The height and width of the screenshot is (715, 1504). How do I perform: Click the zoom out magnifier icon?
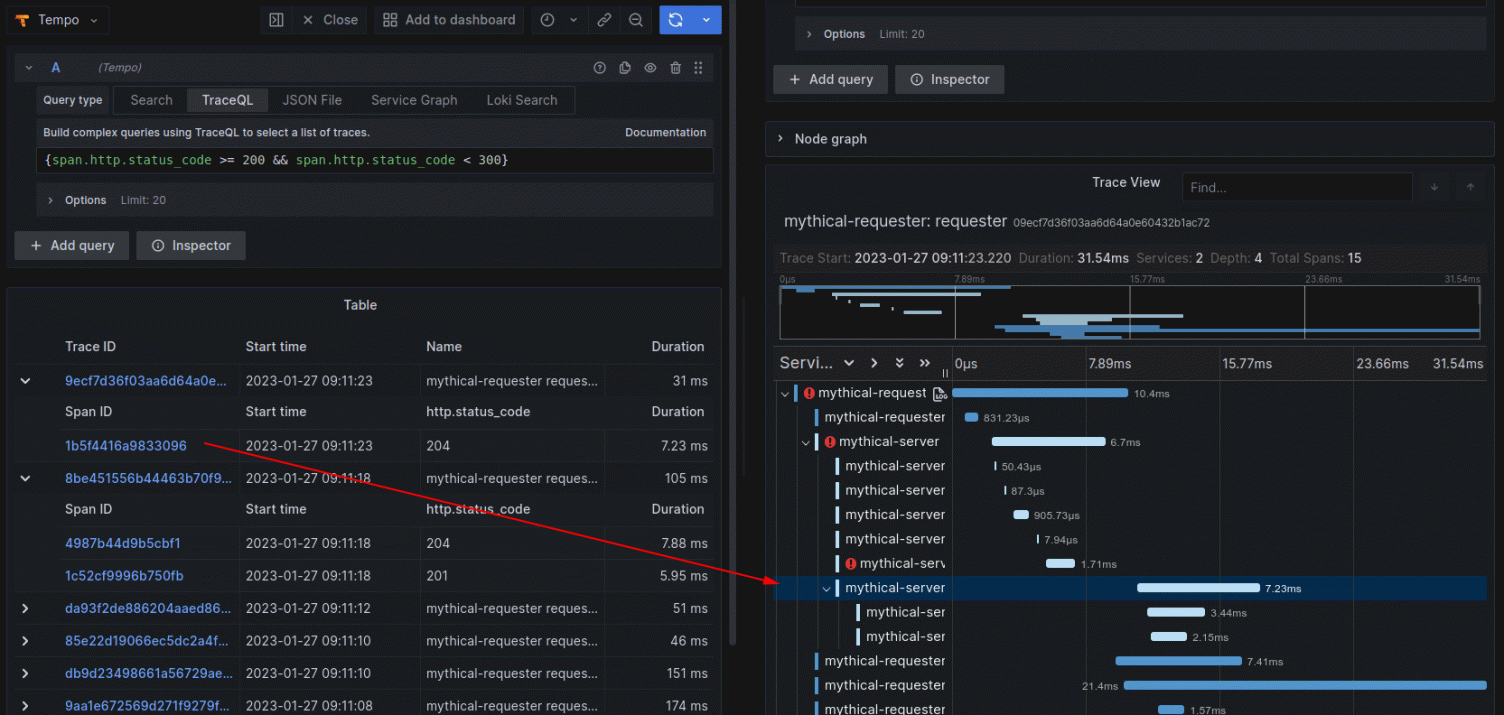coord(636,20)
